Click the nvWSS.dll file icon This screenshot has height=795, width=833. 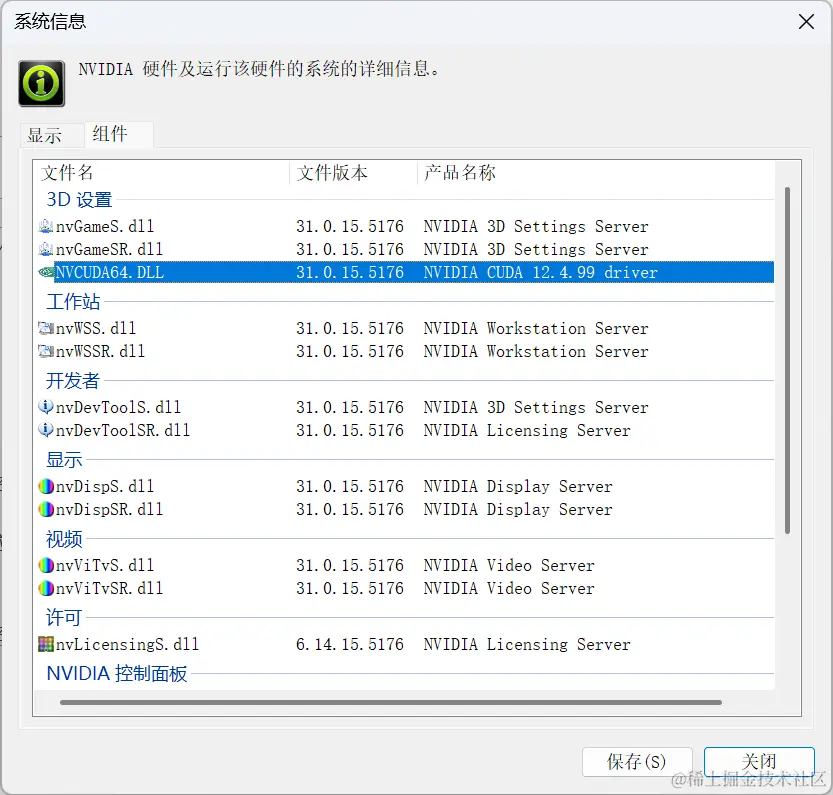tap(46, 328)
